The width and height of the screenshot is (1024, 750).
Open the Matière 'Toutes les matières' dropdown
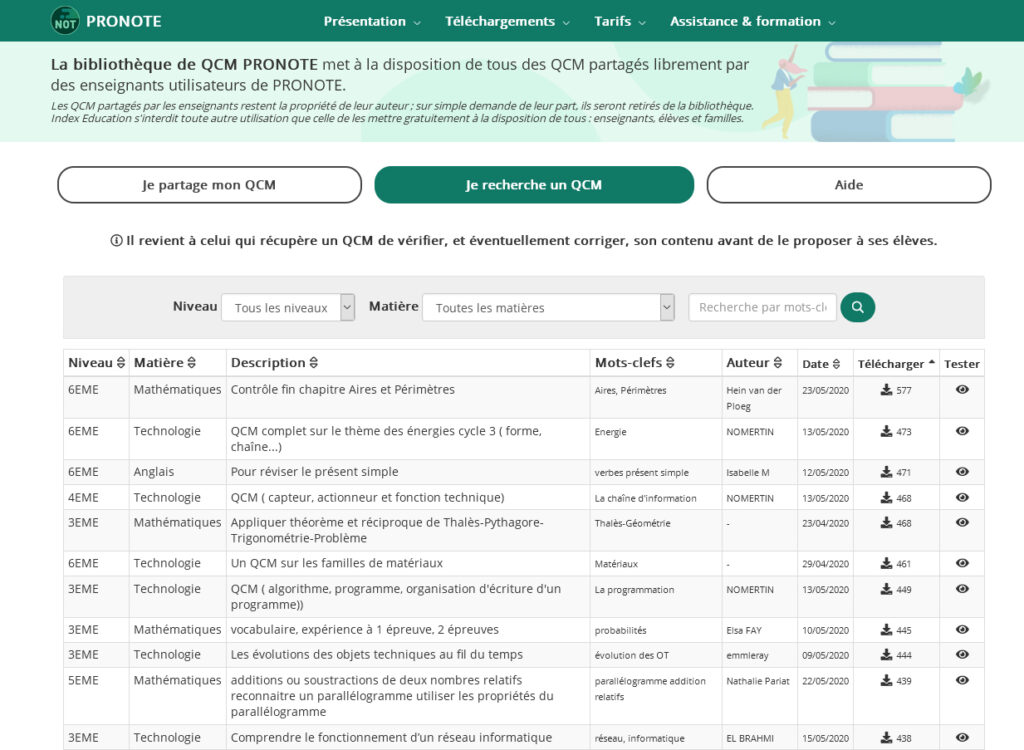point(548,308)
